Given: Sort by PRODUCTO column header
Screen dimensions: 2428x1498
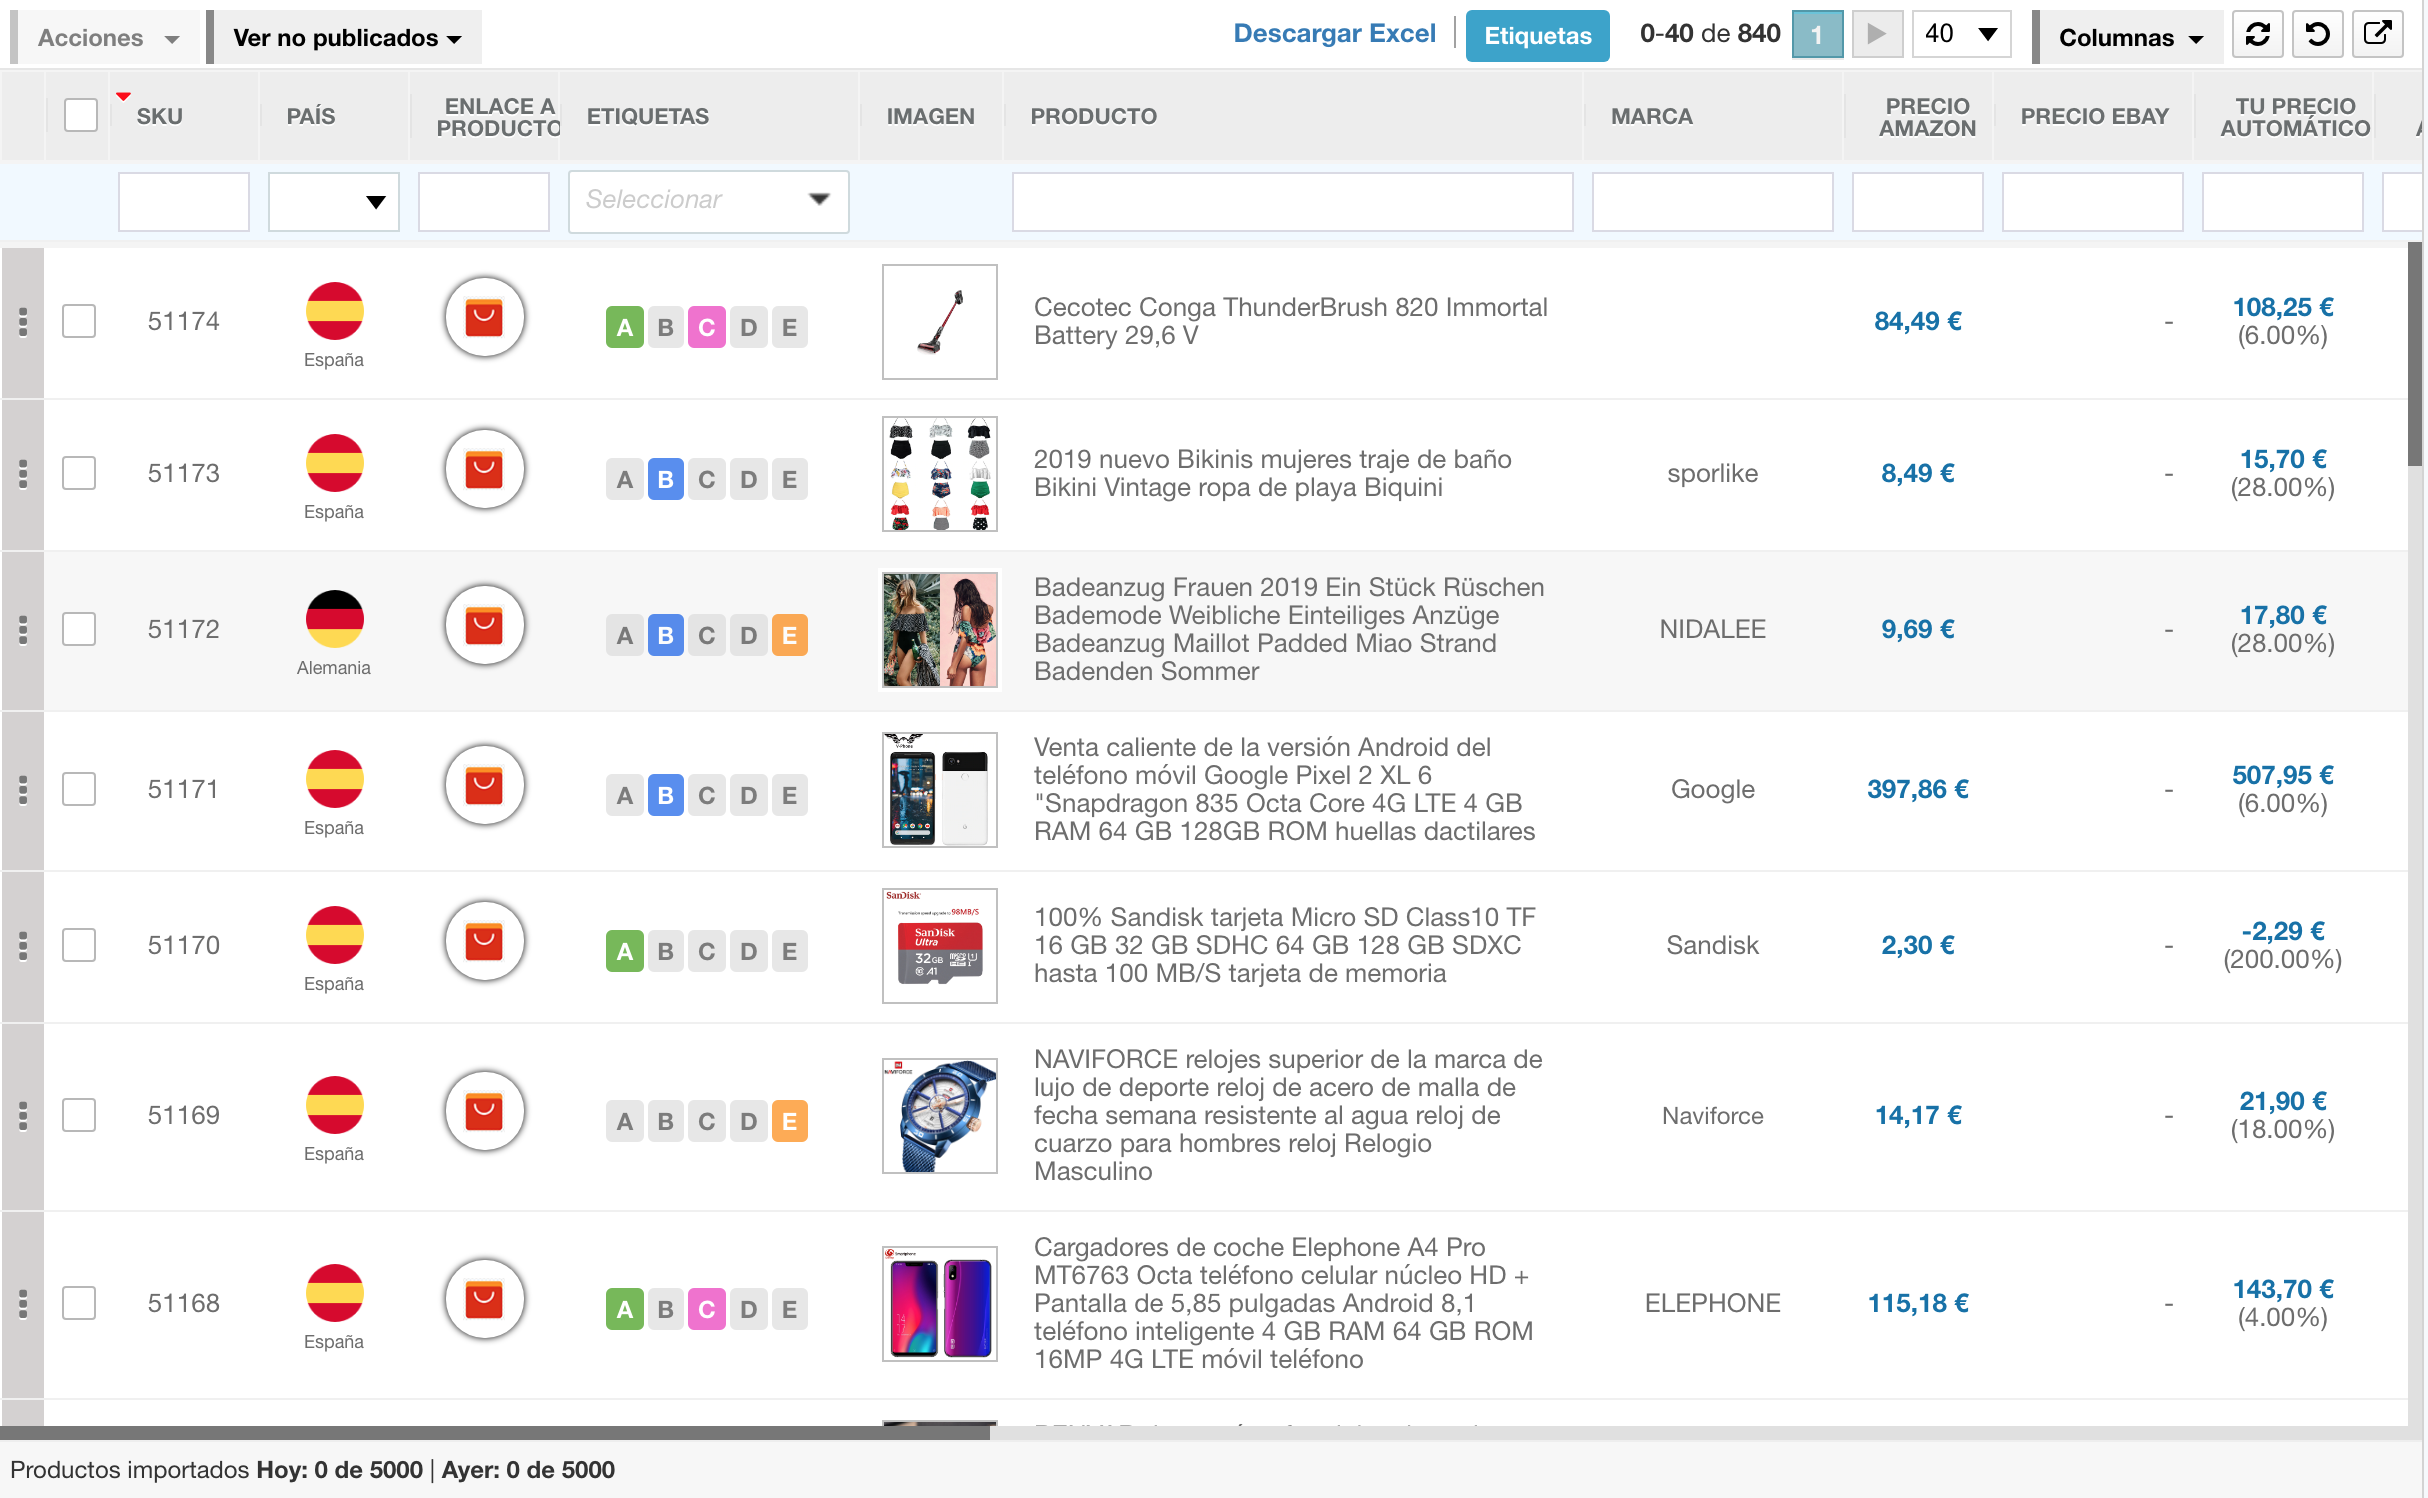Looking at the screenshot, I should coord(1093,116).
